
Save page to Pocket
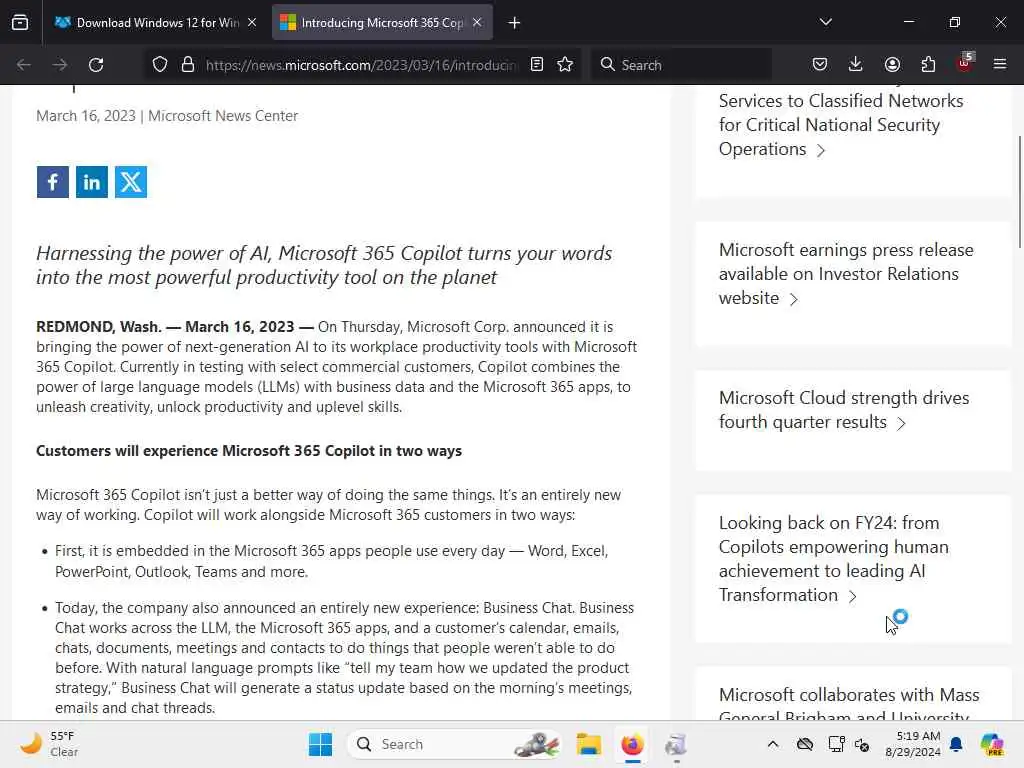click(x=820, y=65)
